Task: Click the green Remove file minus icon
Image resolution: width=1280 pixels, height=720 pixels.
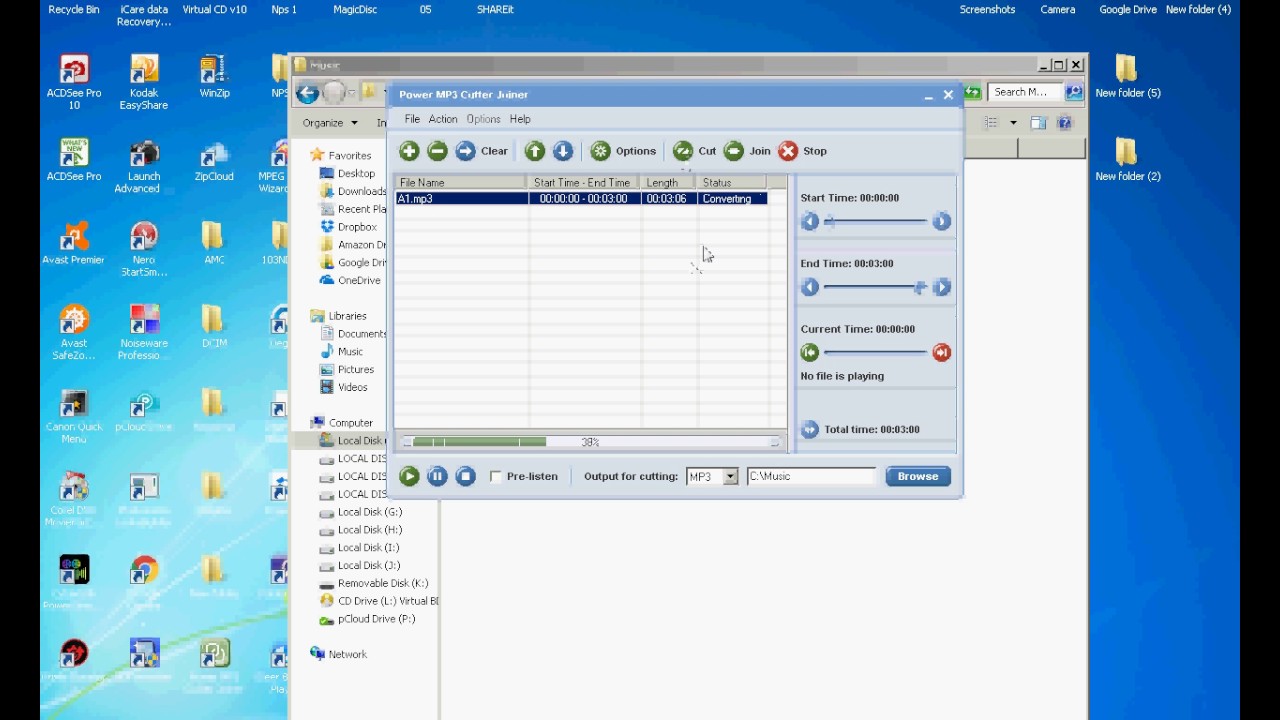Action: click(x=437, y=151)
